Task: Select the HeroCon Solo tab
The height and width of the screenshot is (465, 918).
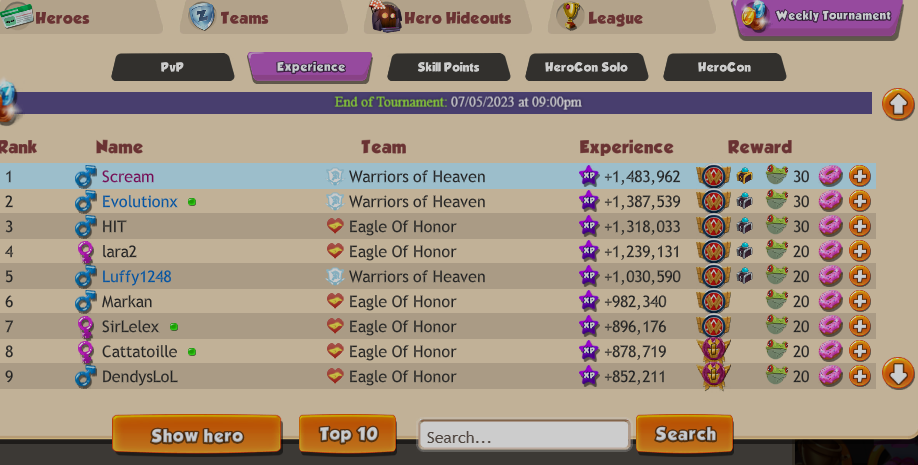Action: (x=587, y=67)
